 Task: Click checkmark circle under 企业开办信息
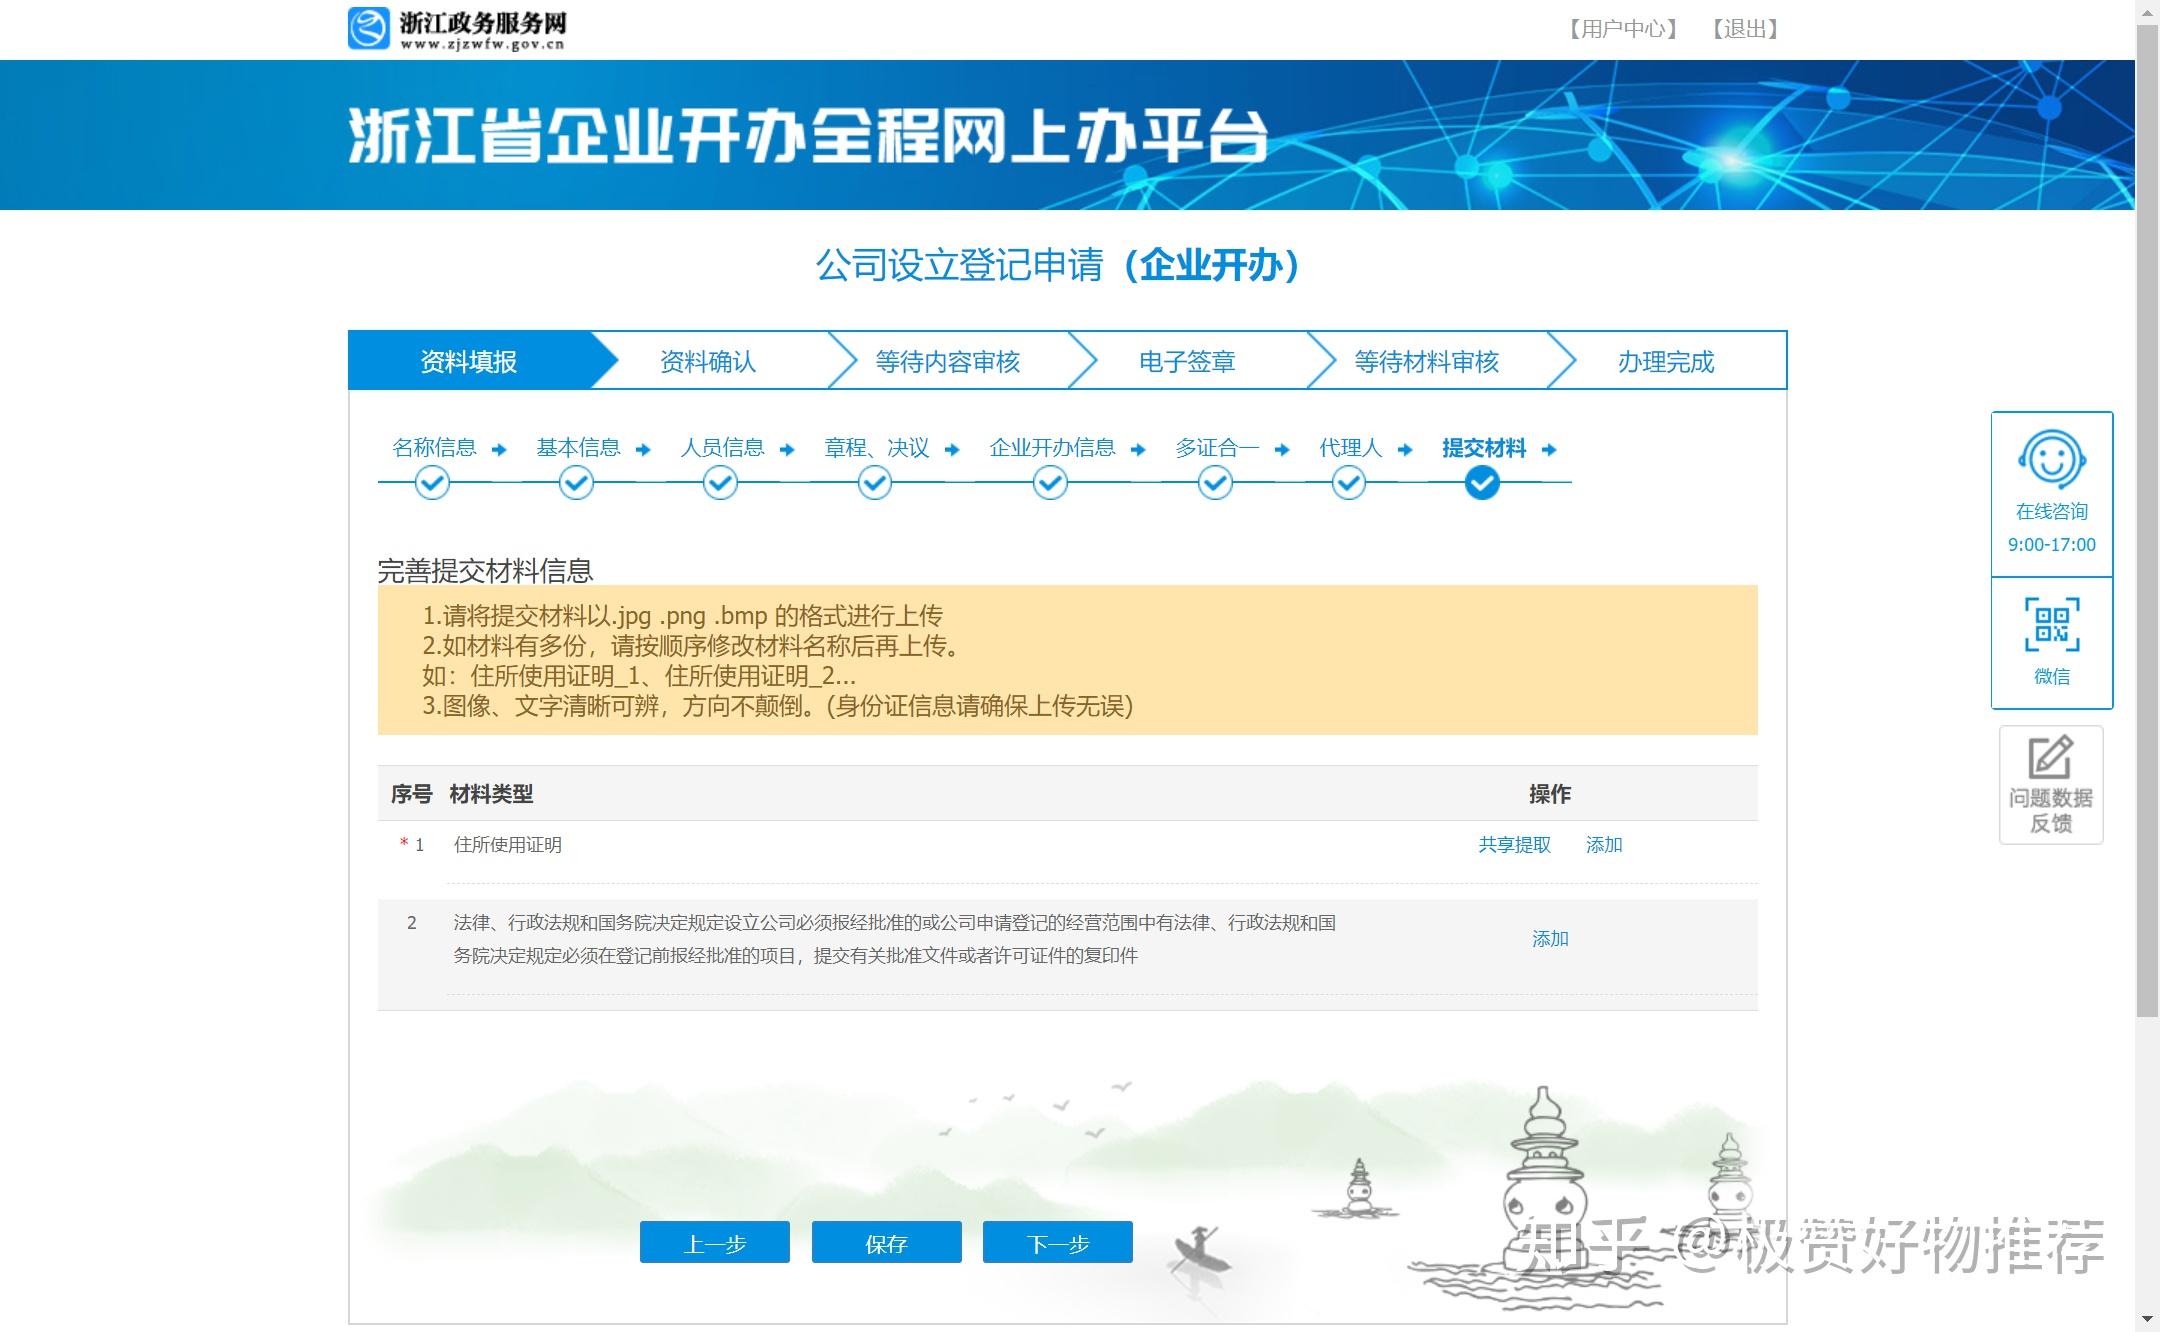pyautogui.click(x=1050, y=483)
